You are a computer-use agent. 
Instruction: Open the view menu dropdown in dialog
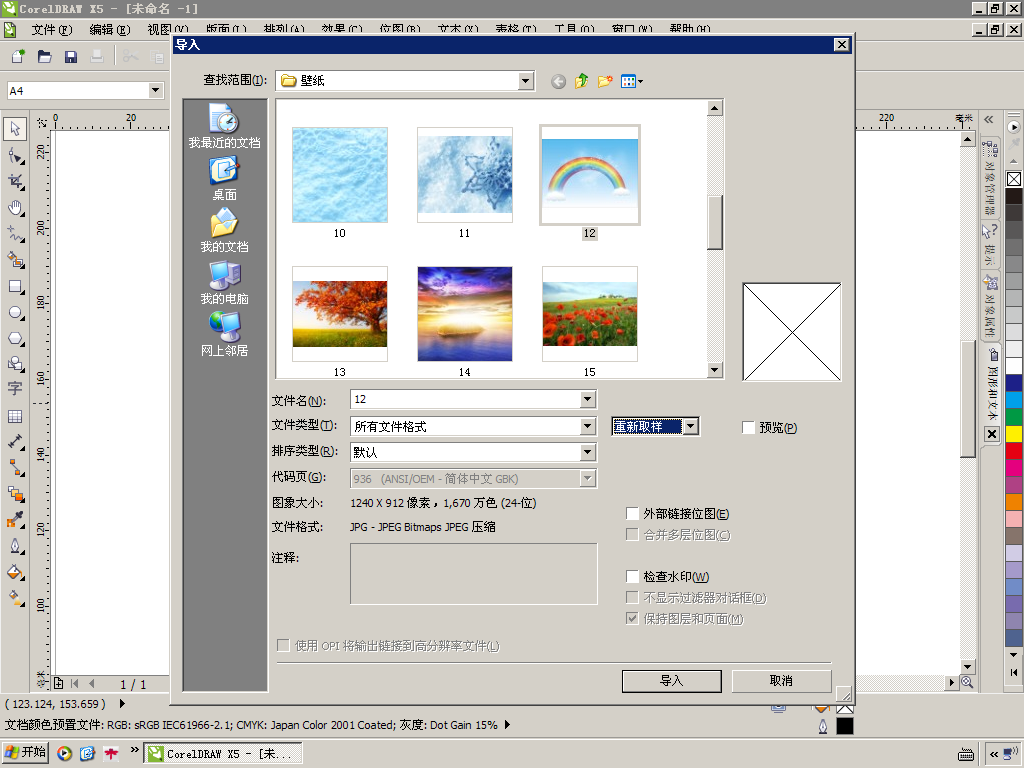pyautogui.click(x=632, y=81)
